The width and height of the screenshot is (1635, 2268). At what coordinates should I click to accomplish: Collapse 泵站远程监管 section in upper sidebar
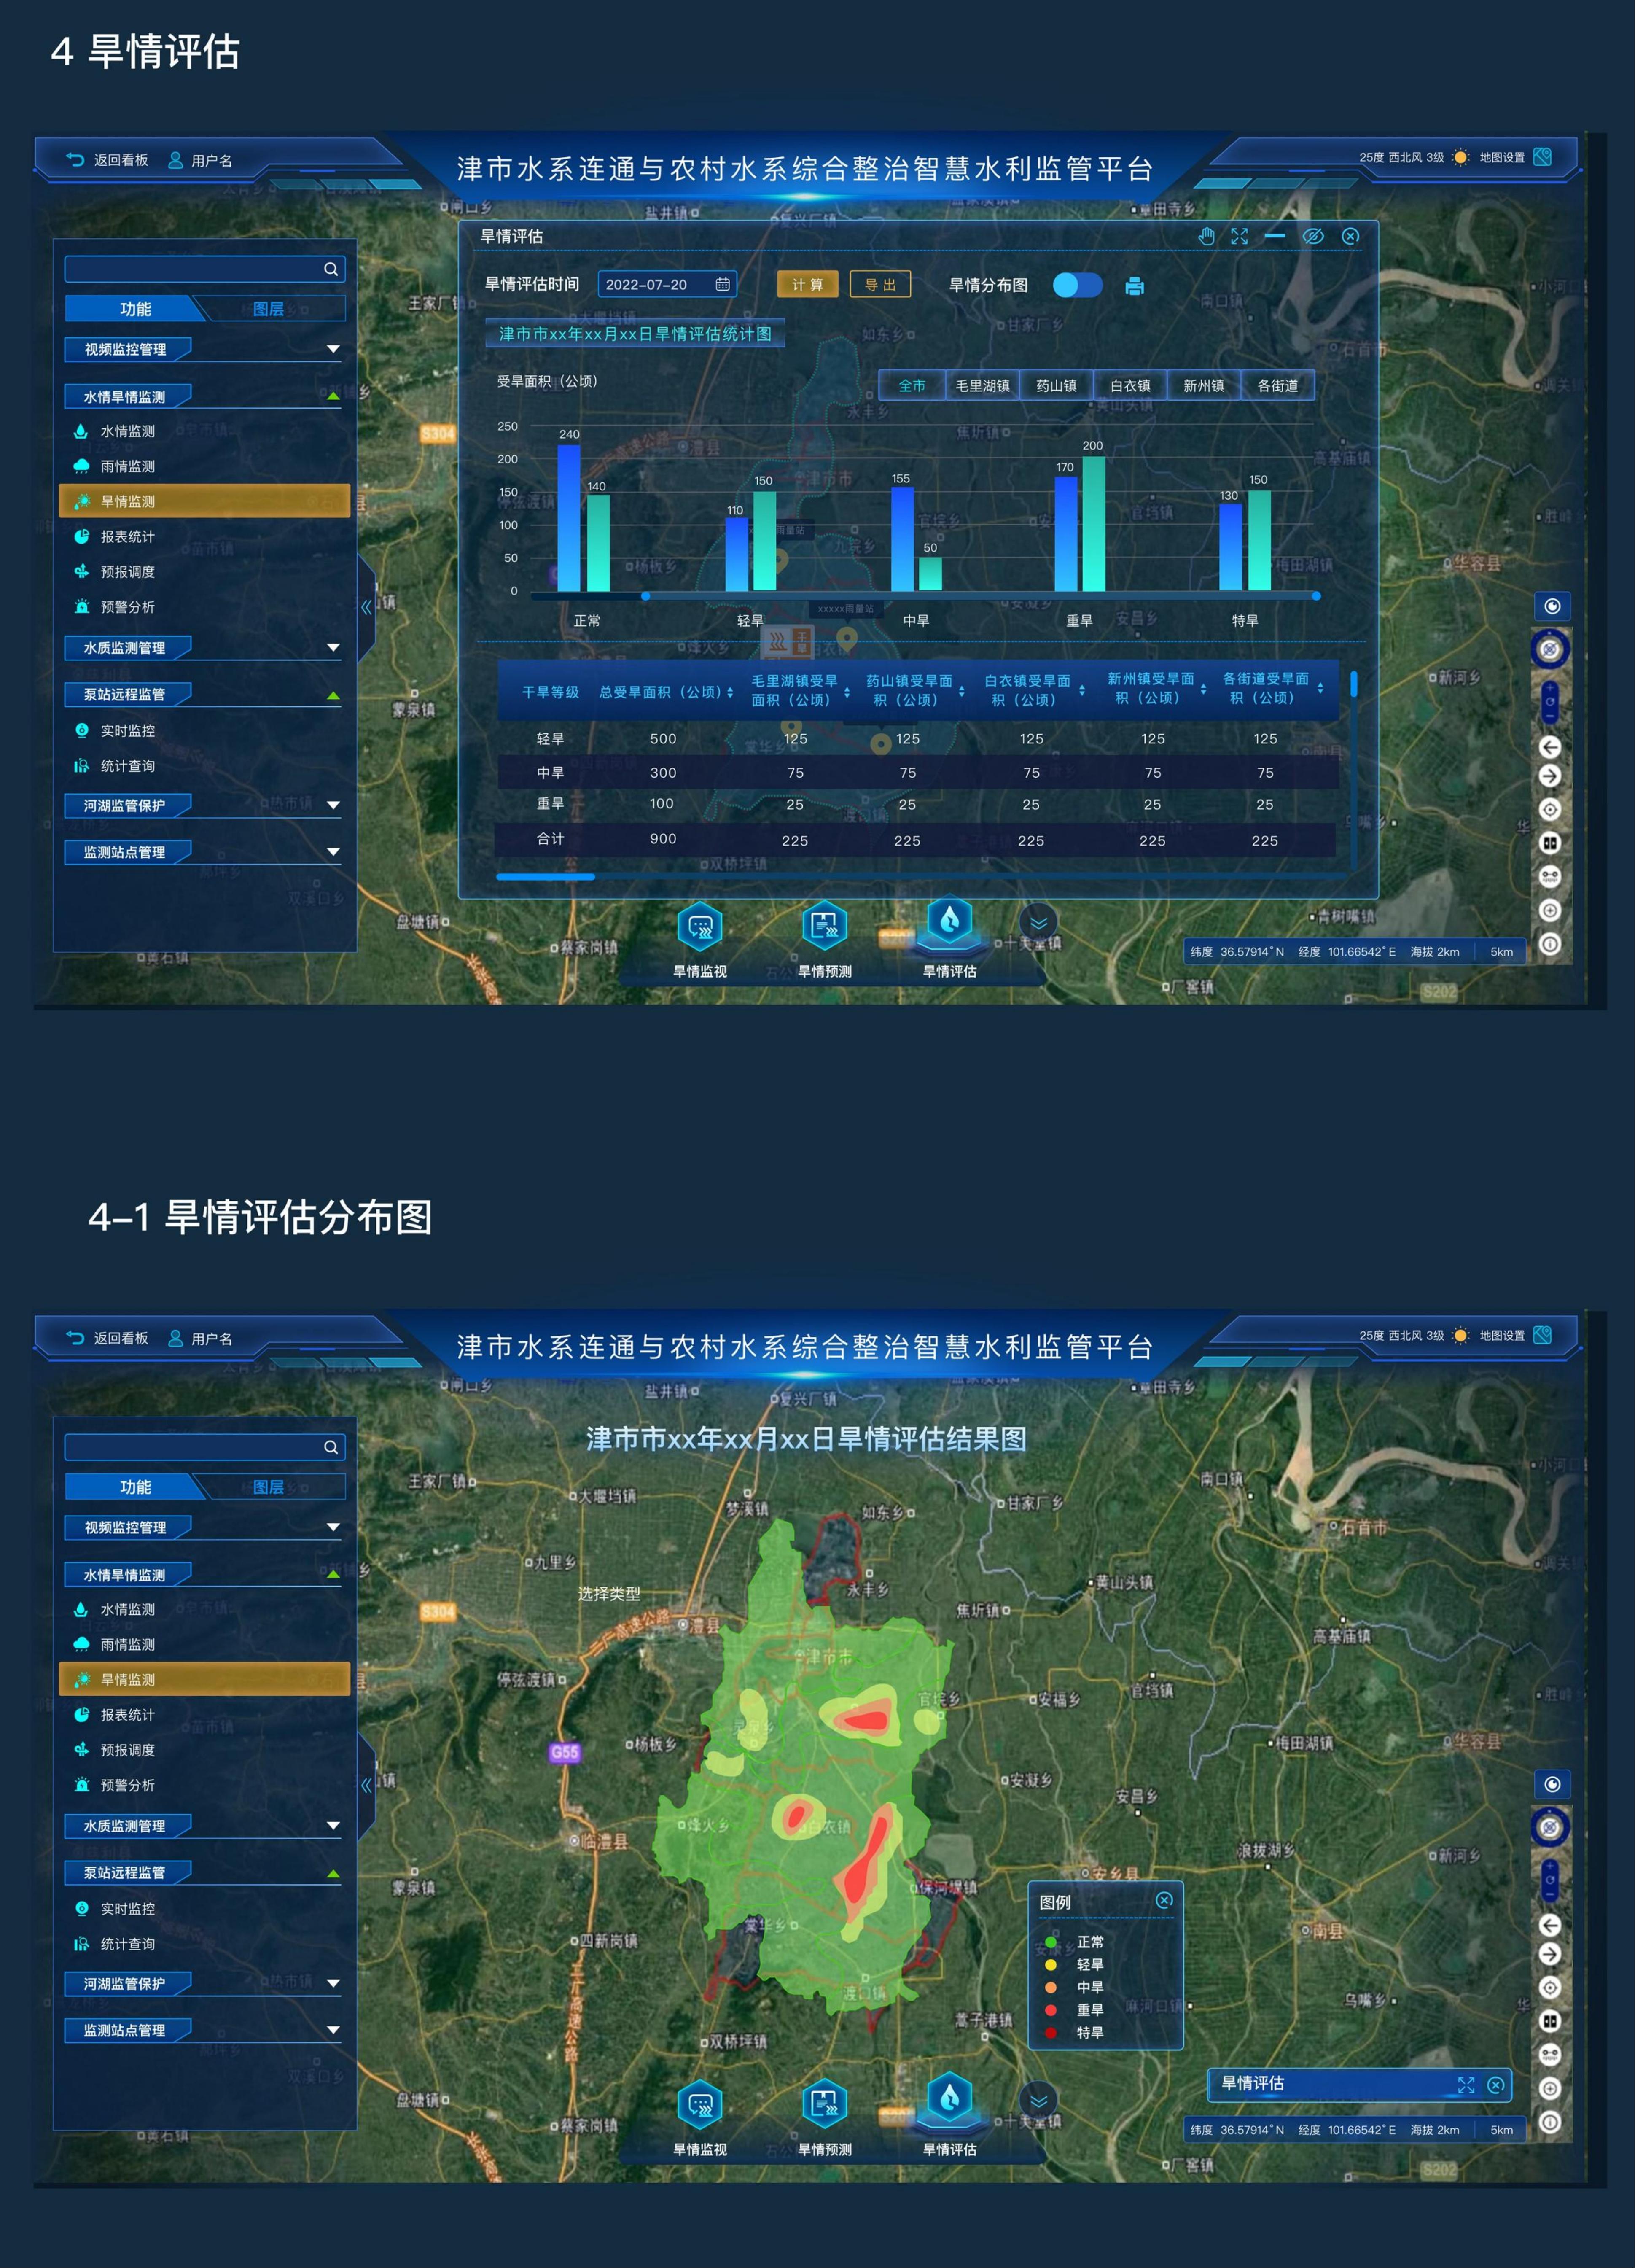click(x=333, y=695)
